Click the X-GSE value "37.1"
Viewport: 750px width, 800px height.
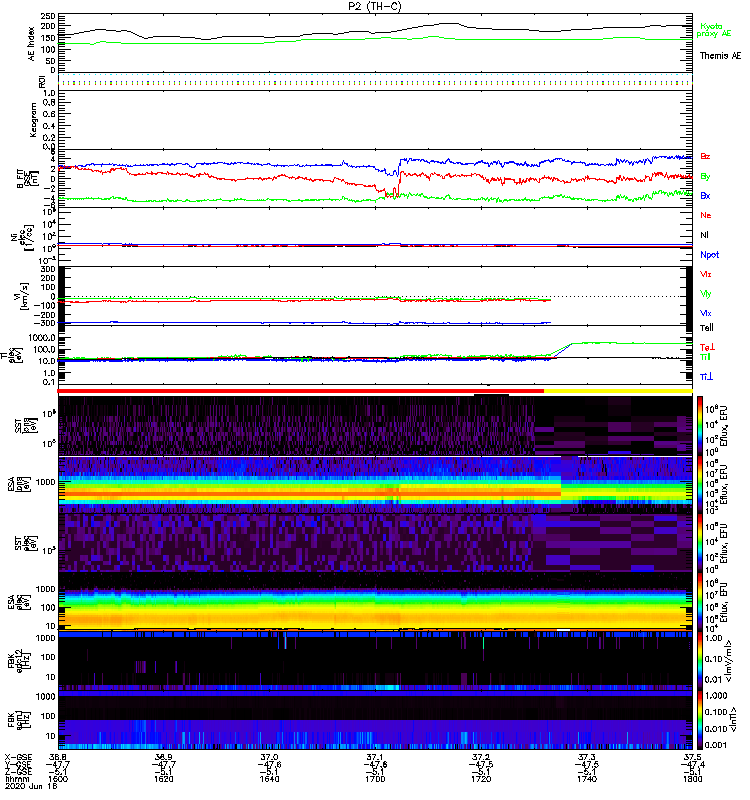(375, 757)
